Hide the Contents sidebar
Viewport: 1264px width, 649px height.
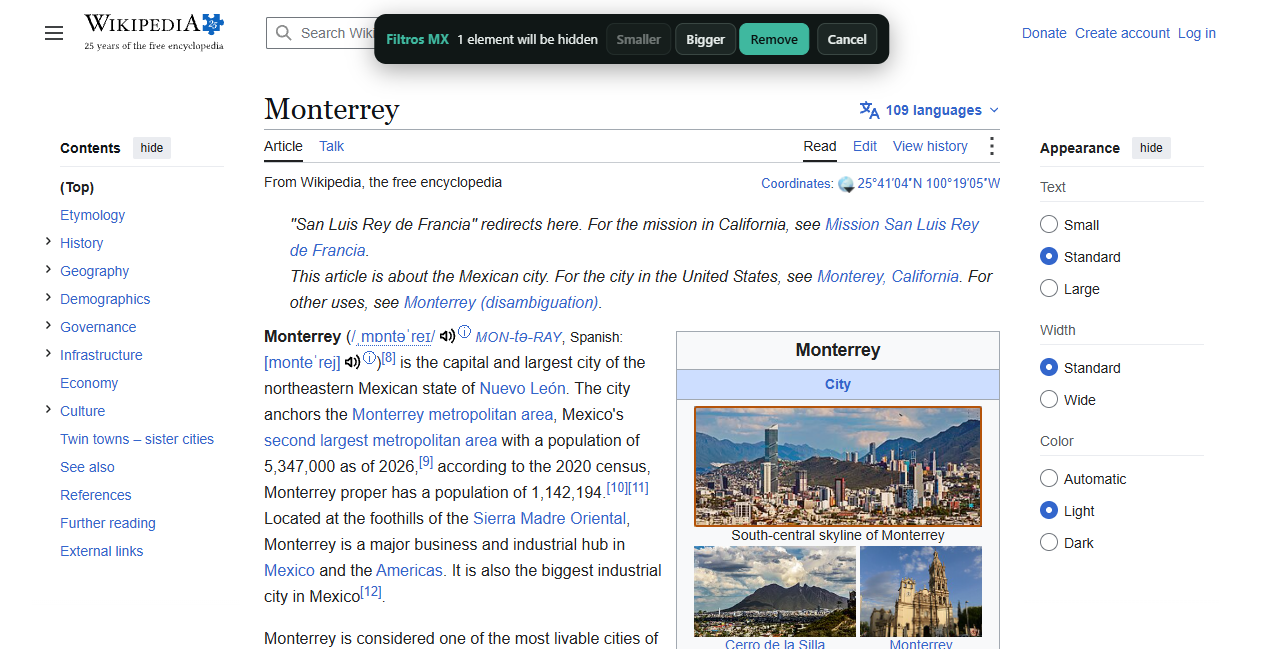[x=152, y=148]
